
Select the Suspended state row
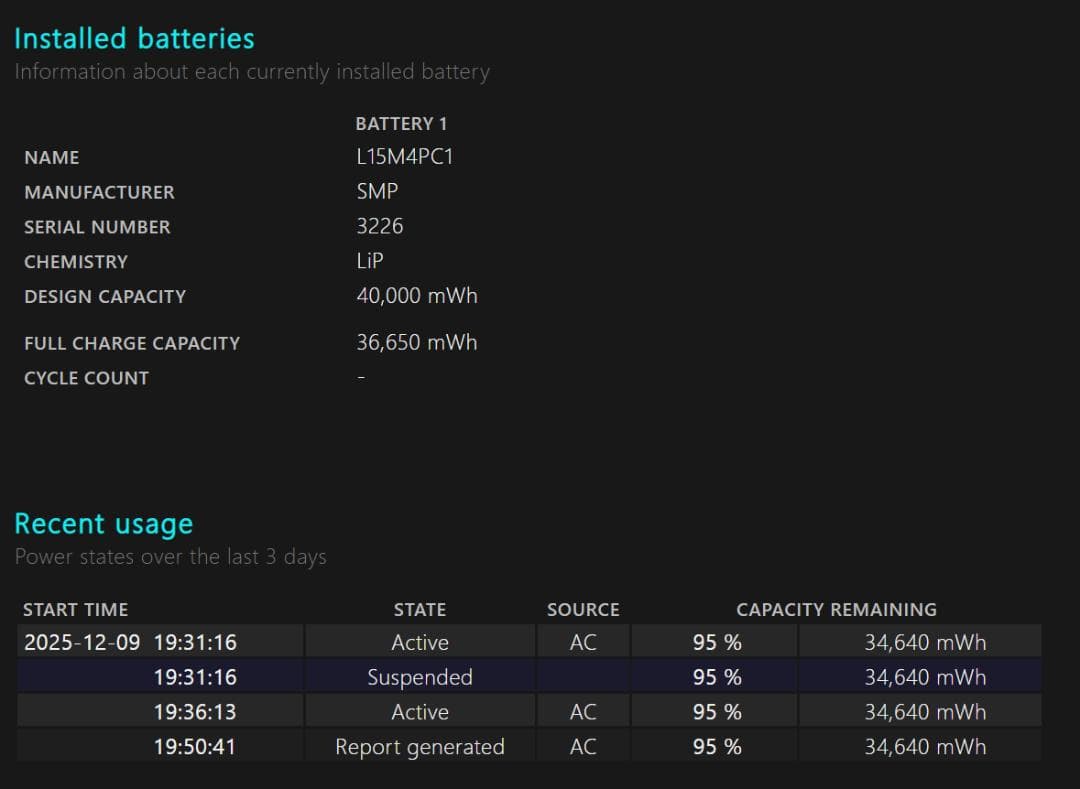[x=420, y=677]
